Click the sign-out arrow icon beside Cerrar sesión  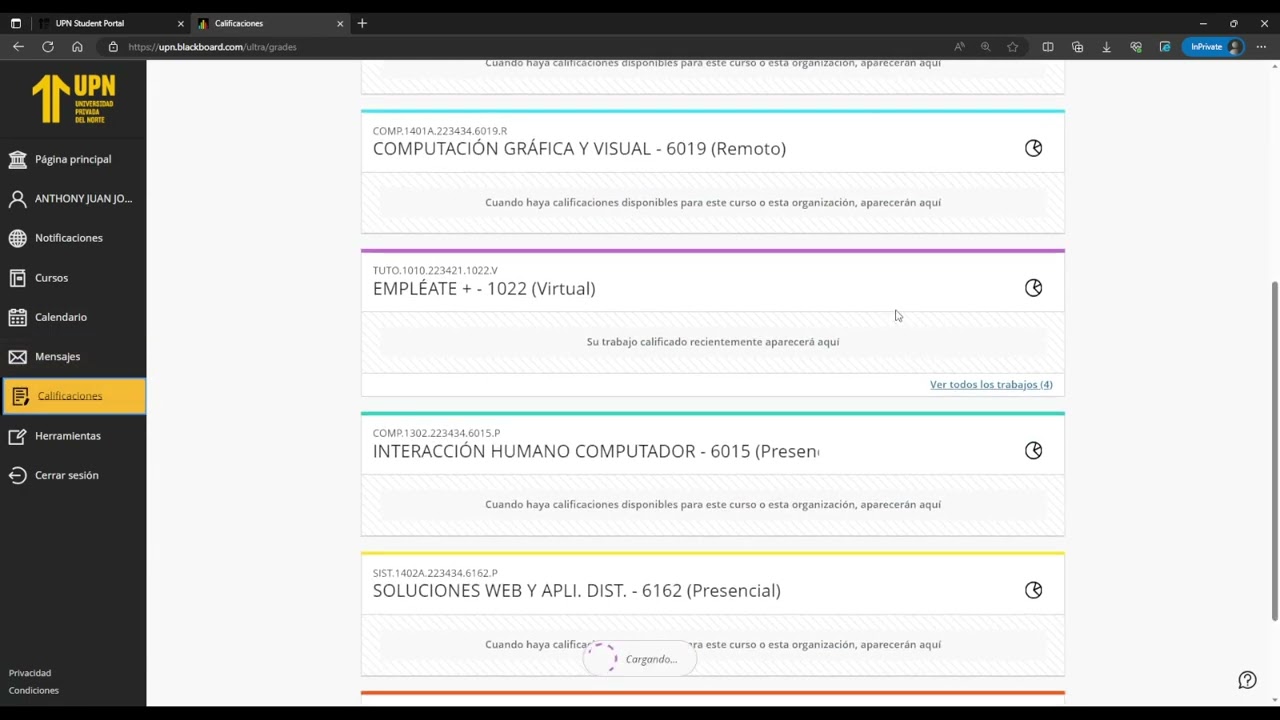[x=17, y=475]
